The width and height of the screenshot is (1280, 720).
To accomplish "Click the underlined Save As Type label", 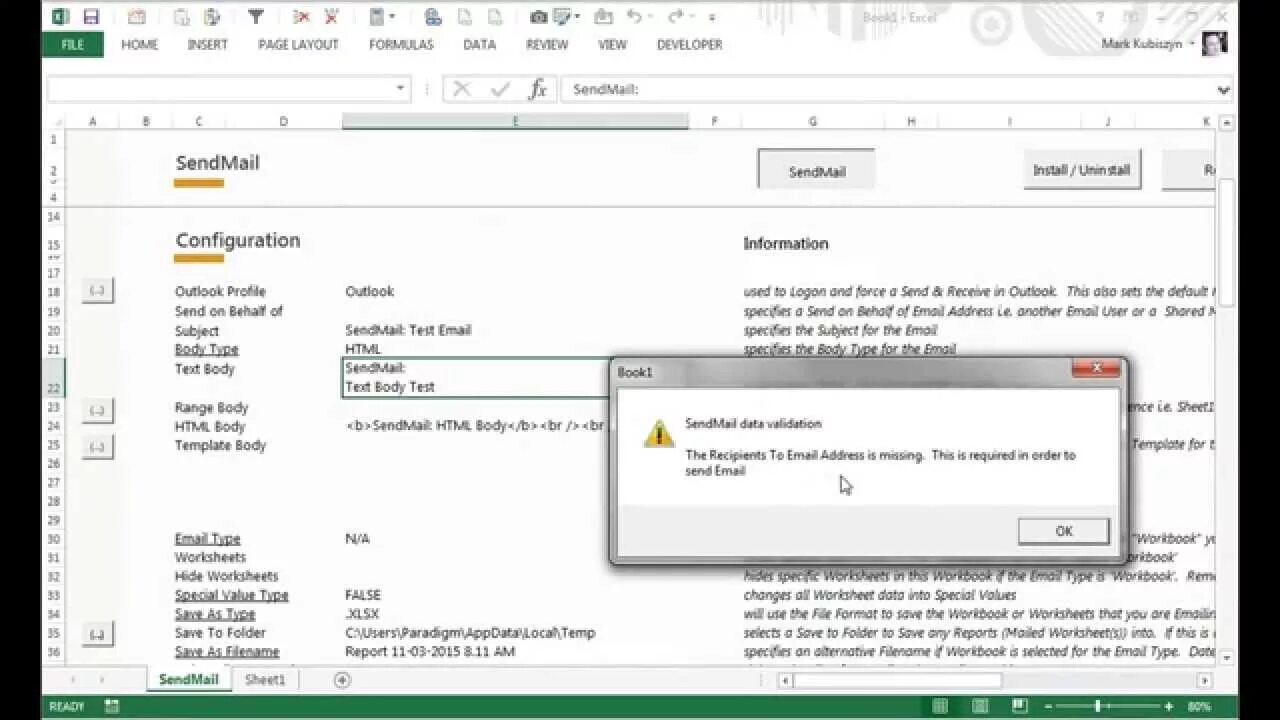I will point(215,614).
